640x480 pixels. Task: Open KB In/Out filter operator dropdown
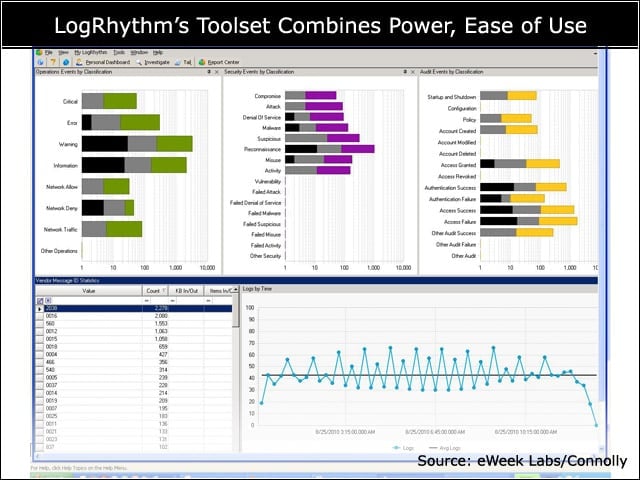point(173,301)
